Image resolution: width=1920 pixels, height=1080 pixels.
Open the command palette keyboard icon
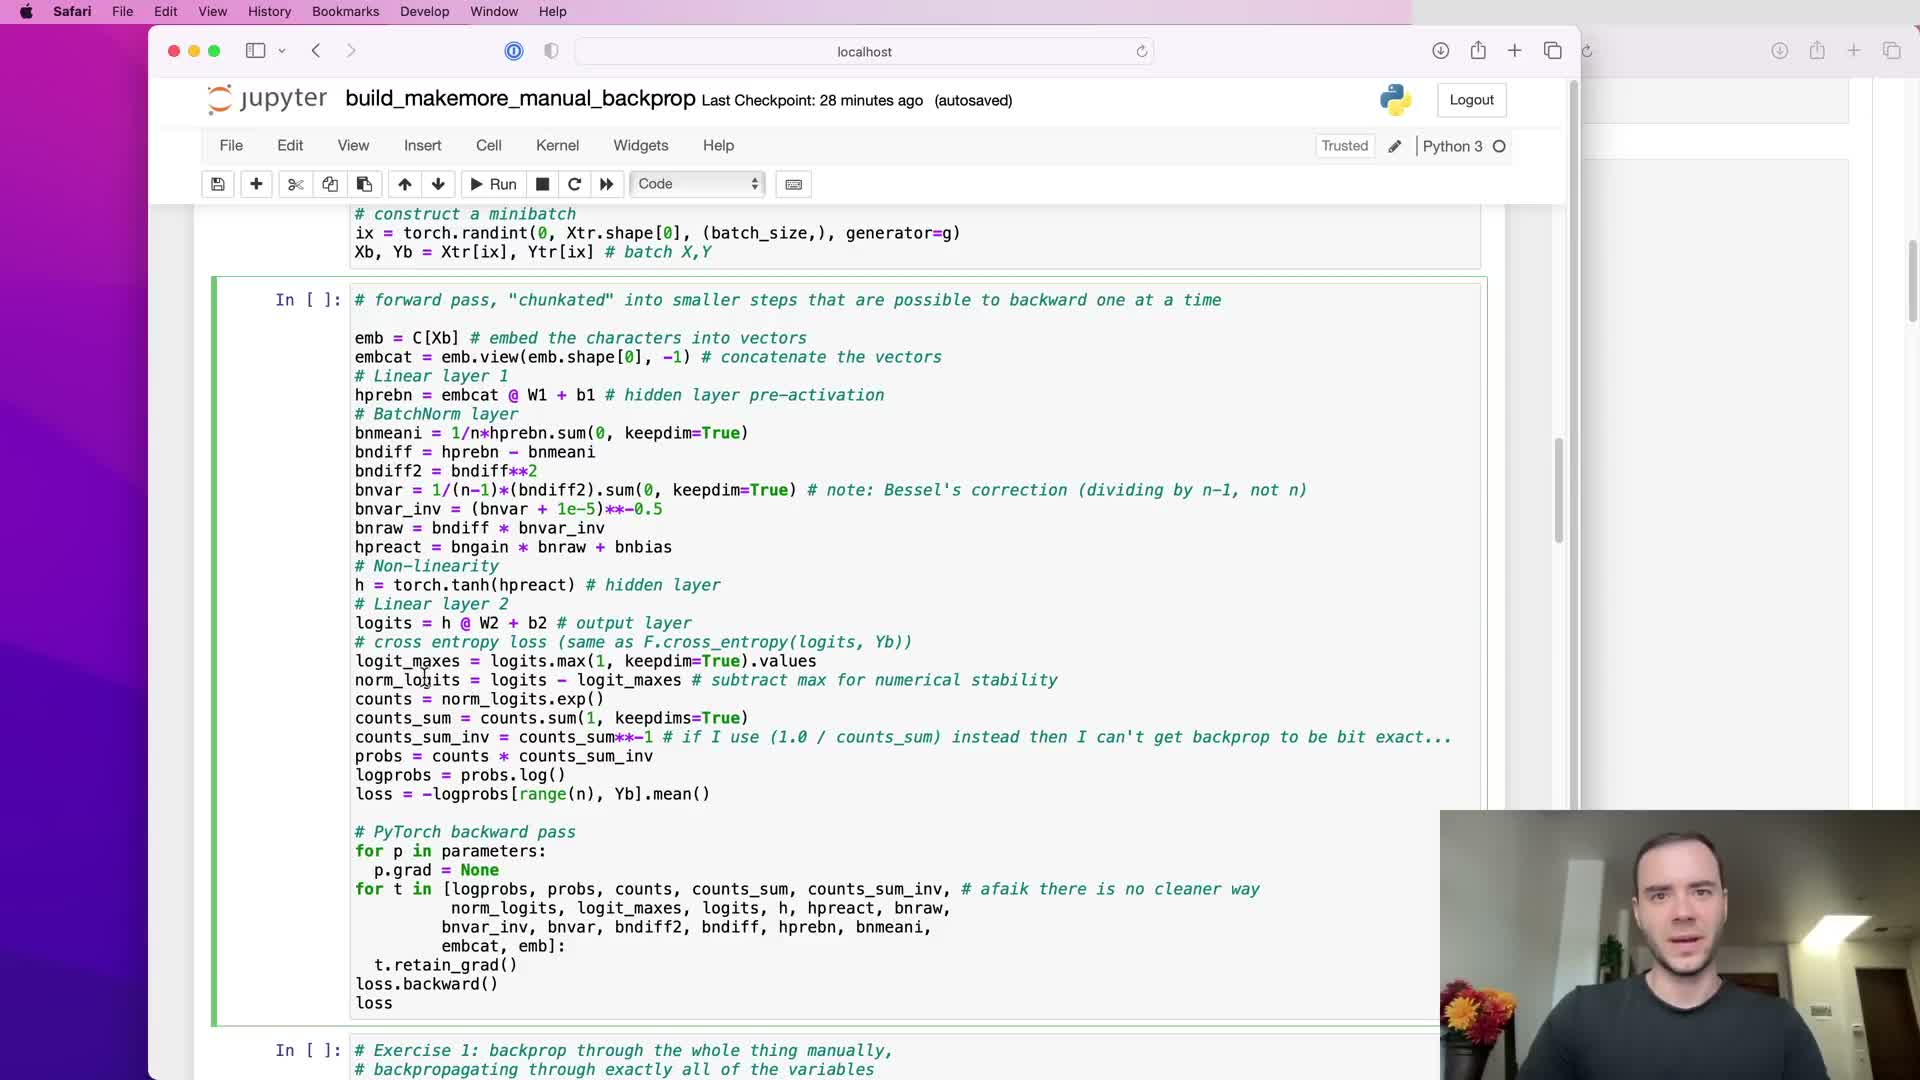pos(793,184)
